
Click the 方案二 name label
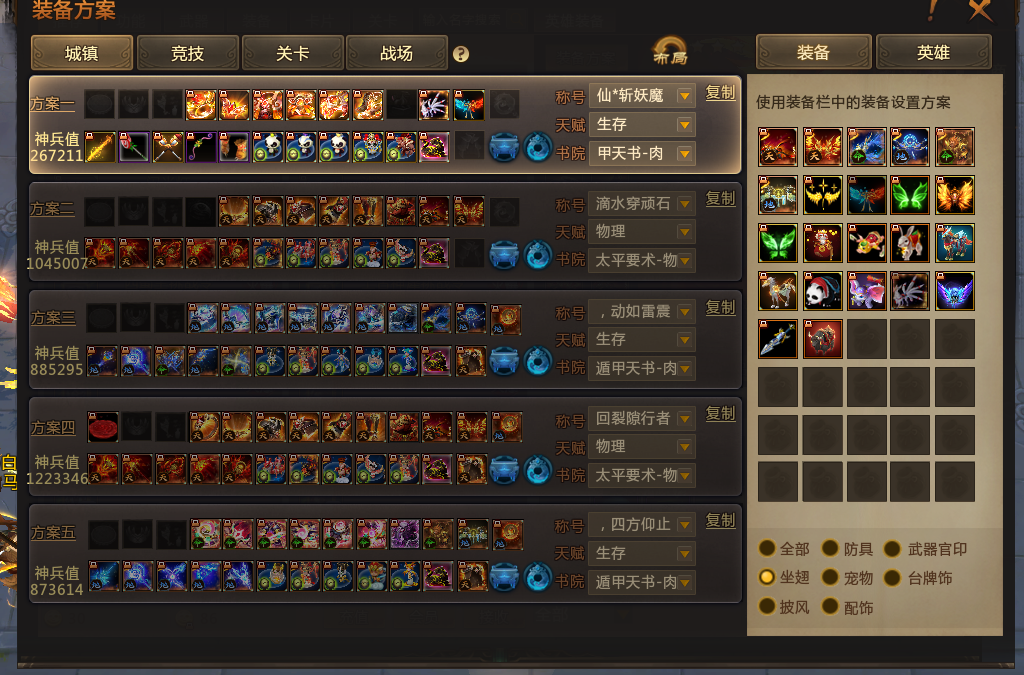tap(52, 209)
